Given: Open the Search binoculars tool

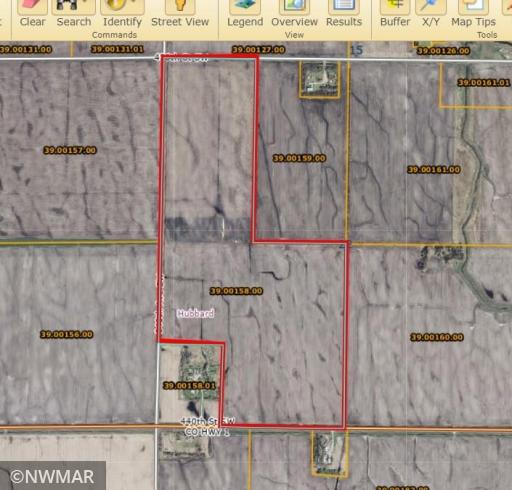Looking at the screenshot, I should pos(74,13).
